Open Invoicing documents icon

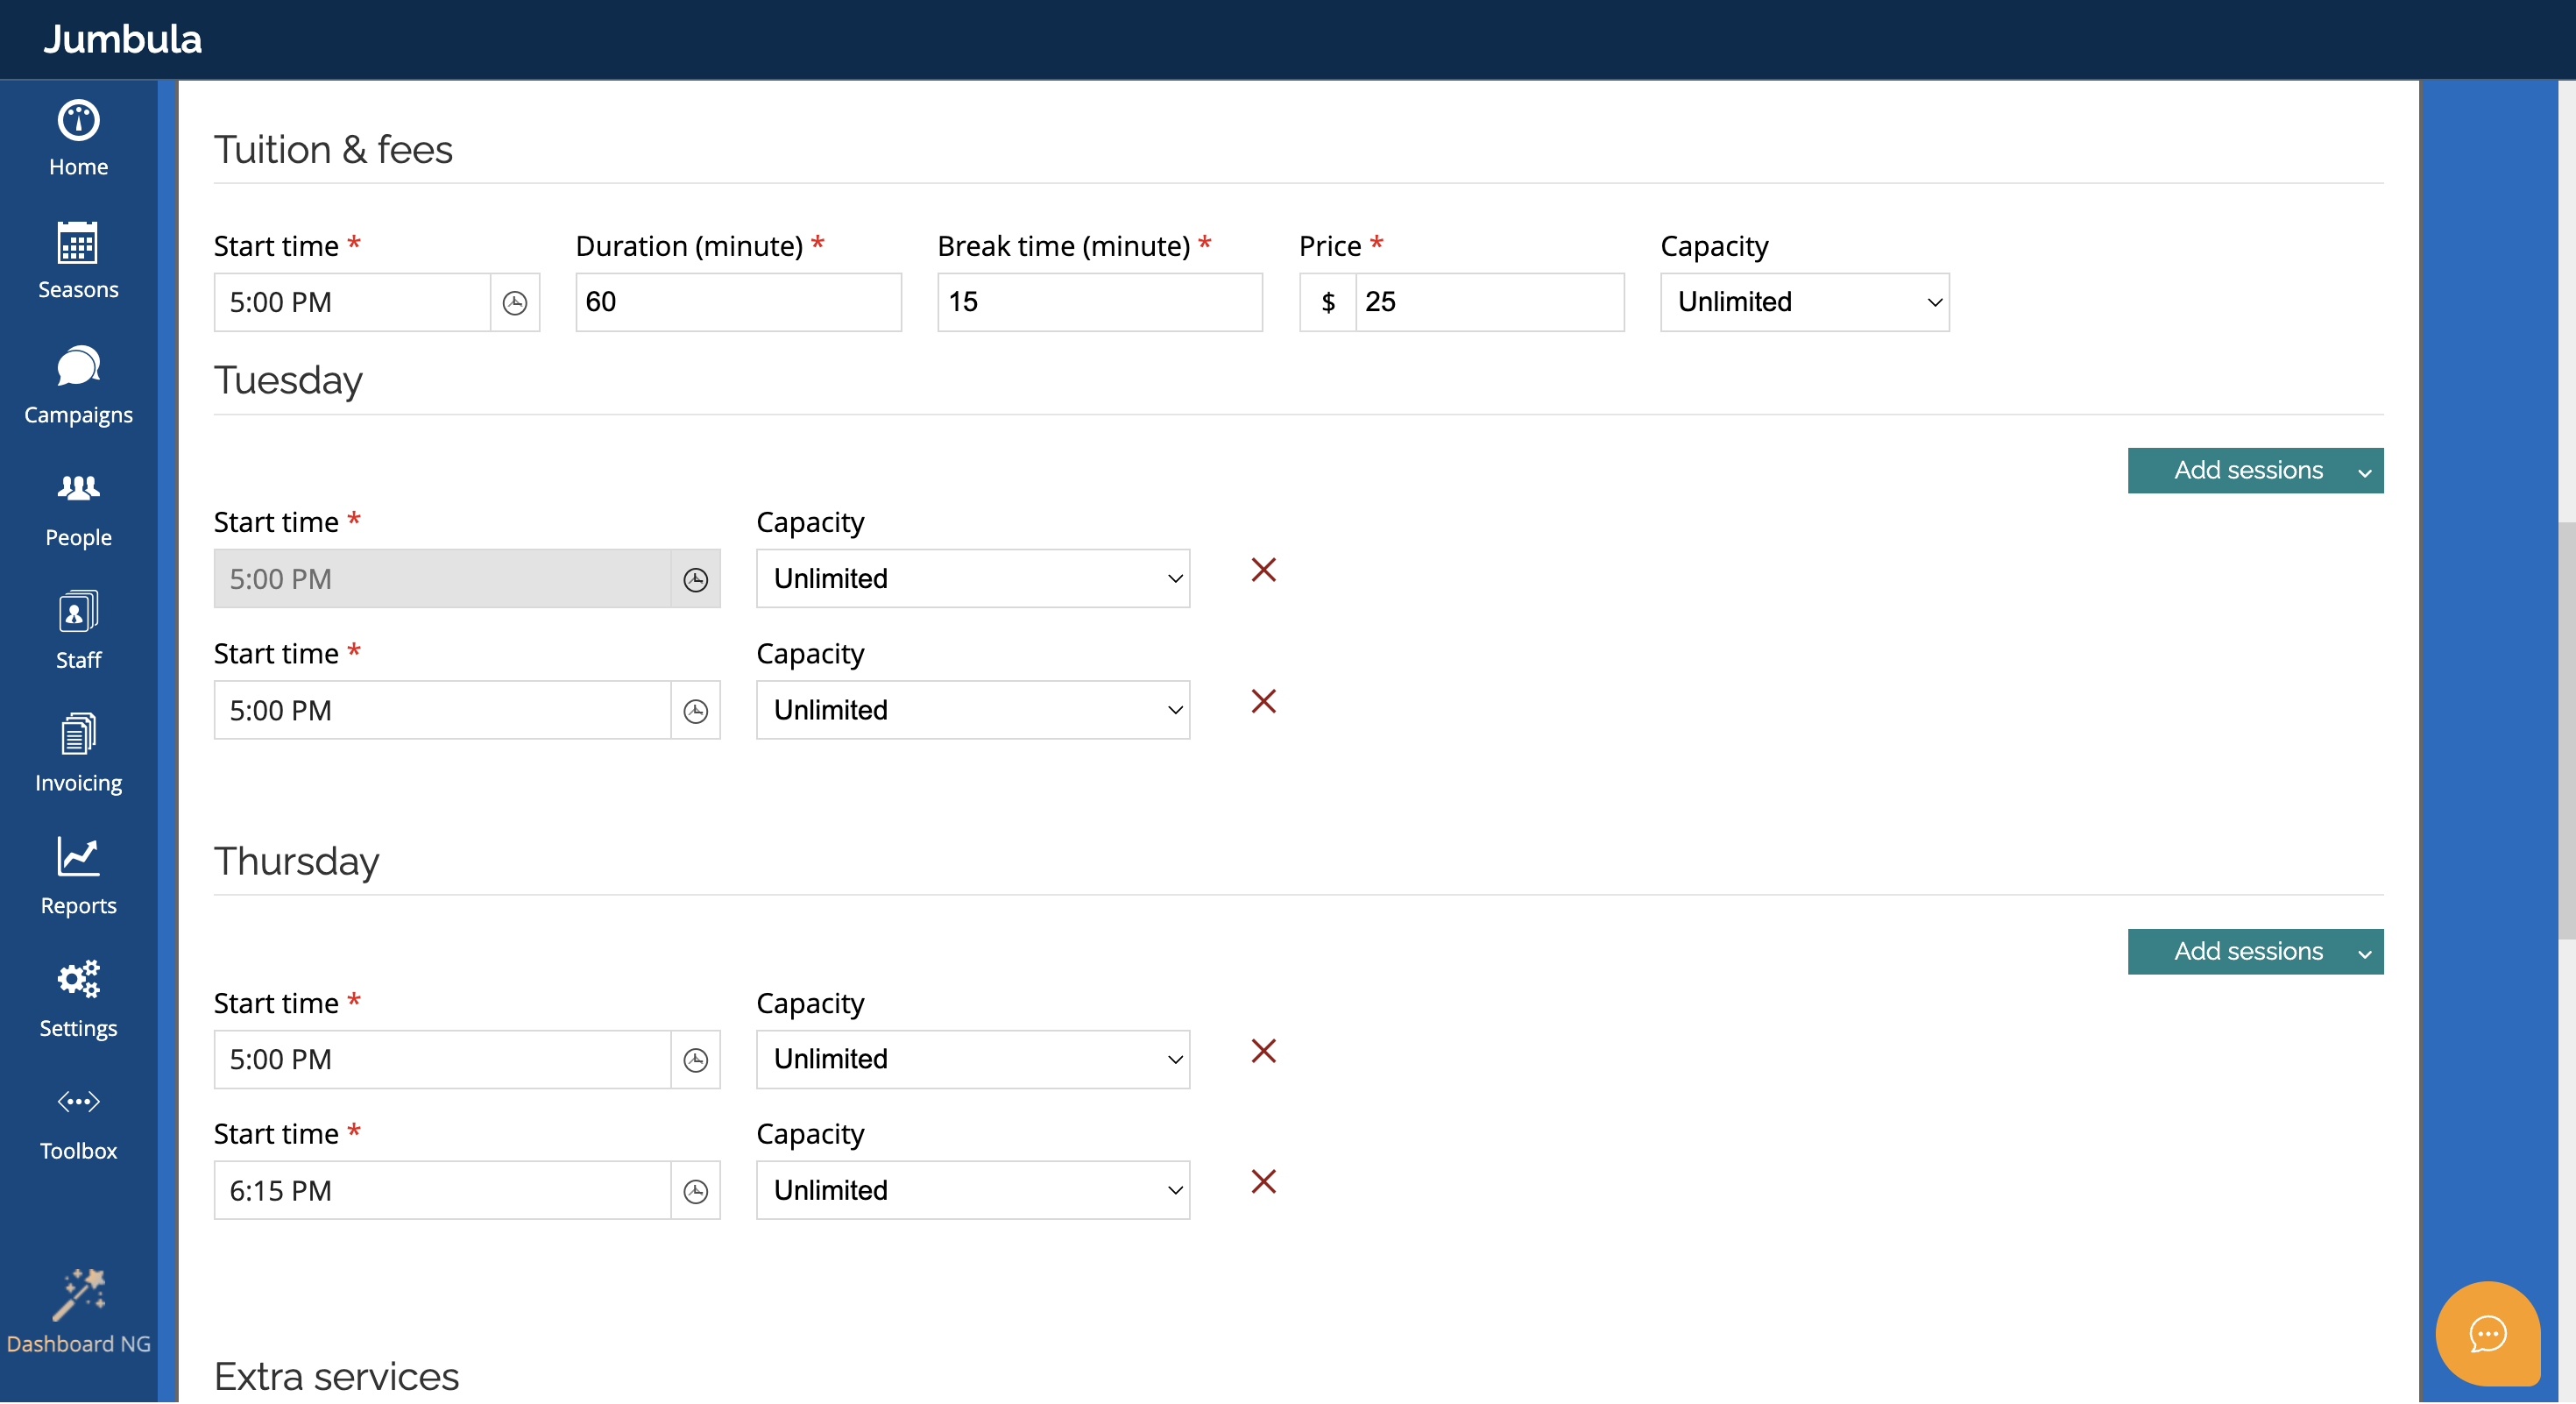[x=78, y=735]
